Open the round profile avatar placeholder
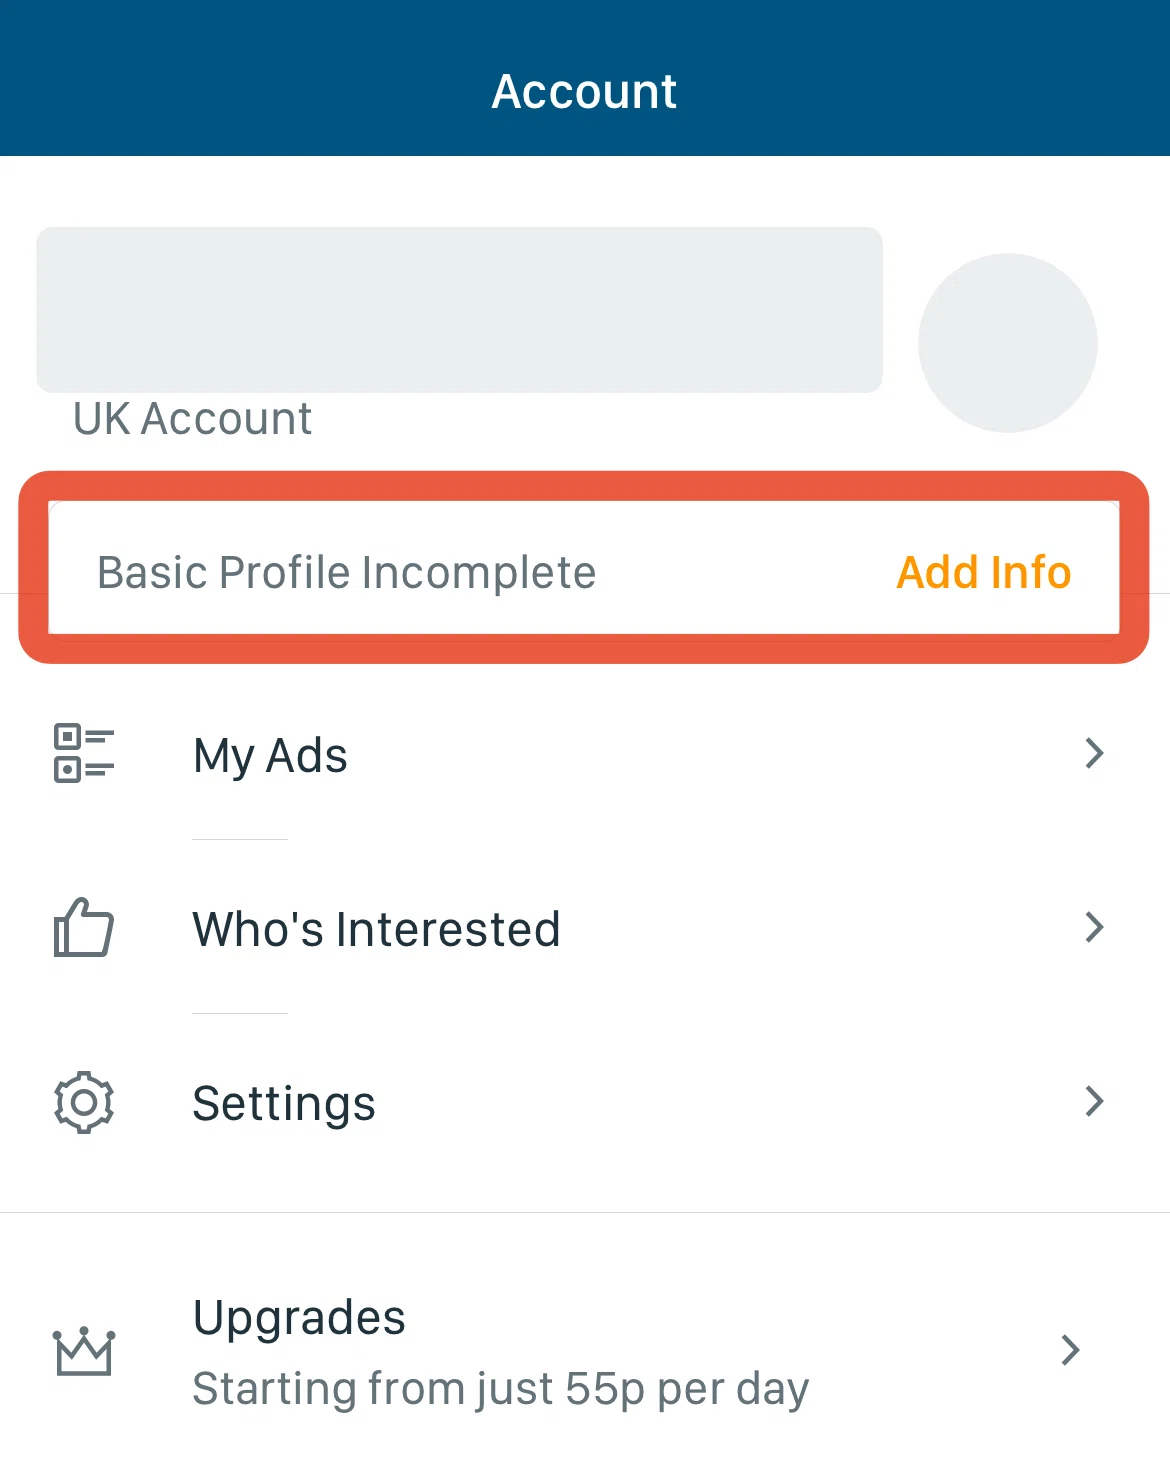Viewport: 1170px width, 1483px height. point(1007,343)
